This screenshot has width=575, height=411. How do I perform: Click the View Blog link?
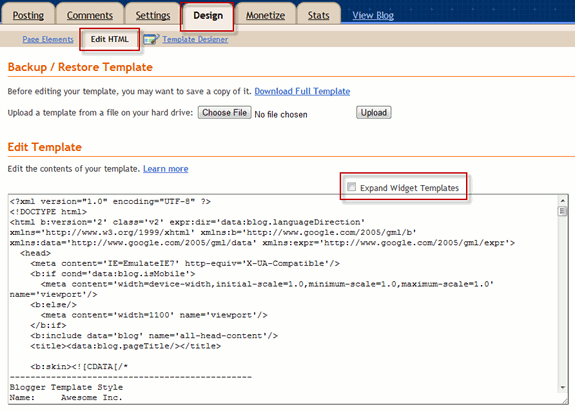pyautogui.click(x=373, y=15)
